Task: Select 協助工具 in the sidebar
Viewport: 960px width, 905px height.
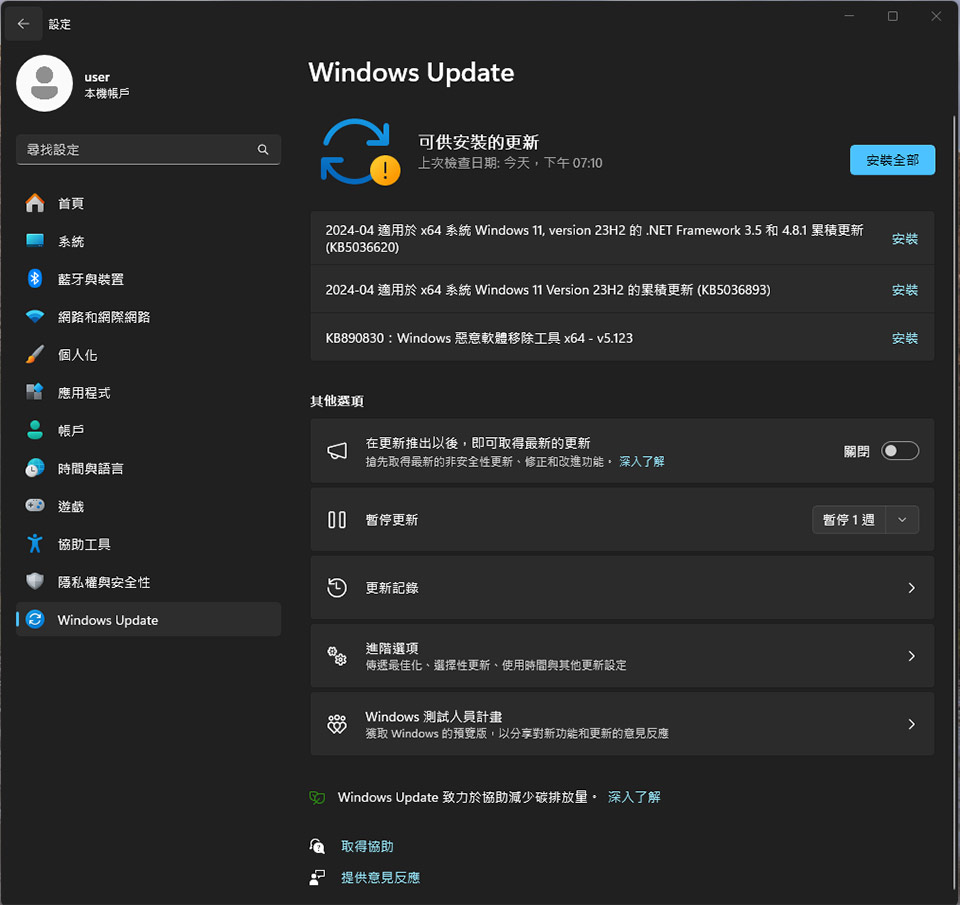Action: [149, 544]
